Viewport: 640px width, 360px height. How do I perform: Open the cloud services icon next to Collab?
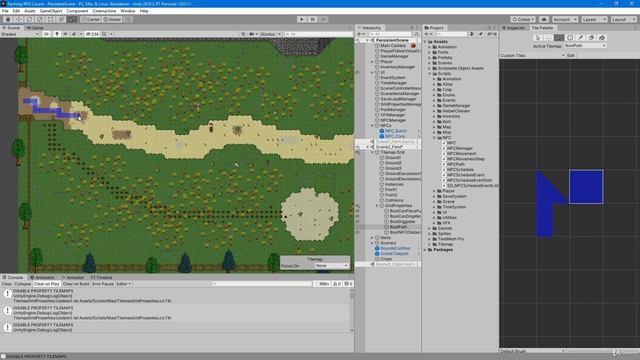[544, 19]
